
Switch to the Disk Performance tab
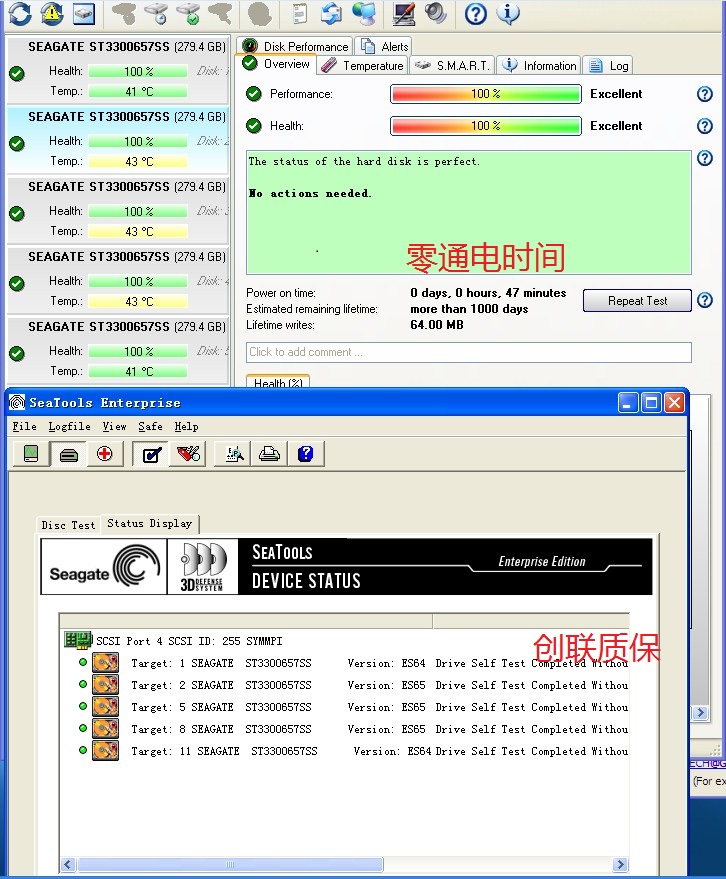click(295, 47)
